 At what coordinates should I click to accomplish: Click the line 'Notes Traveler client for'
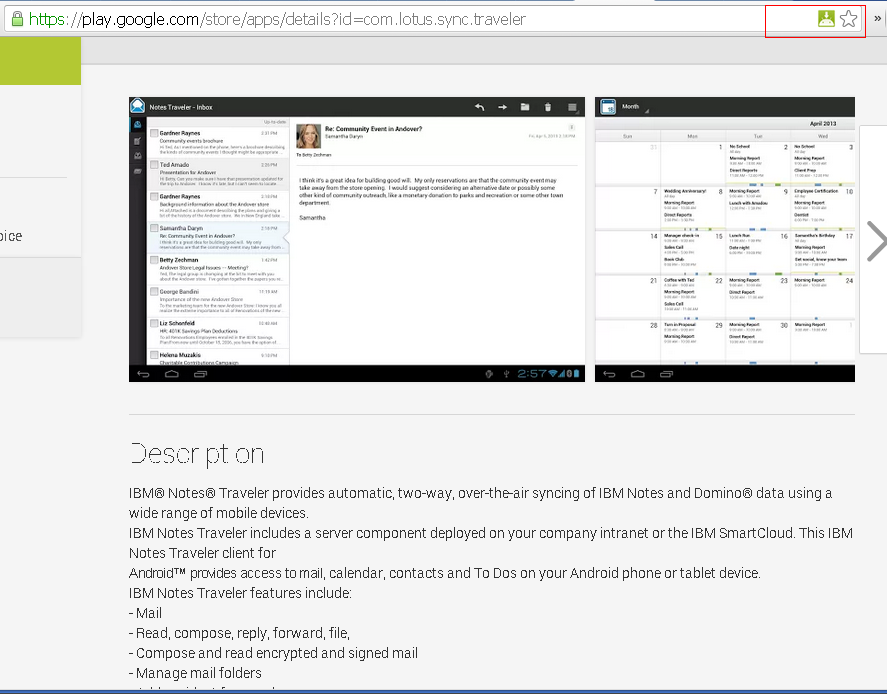point(203,553)
